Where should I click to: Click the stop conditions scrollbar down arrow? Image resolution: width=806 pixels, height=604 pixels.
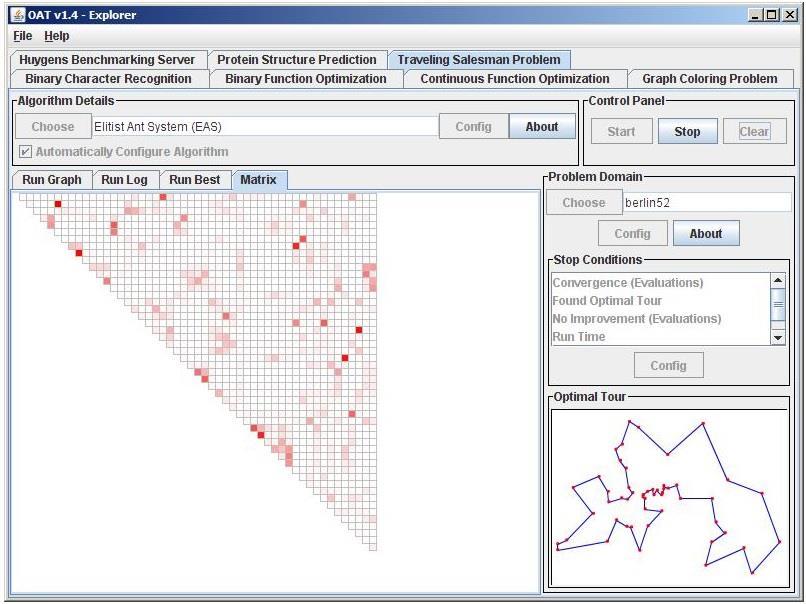[778, 337]
